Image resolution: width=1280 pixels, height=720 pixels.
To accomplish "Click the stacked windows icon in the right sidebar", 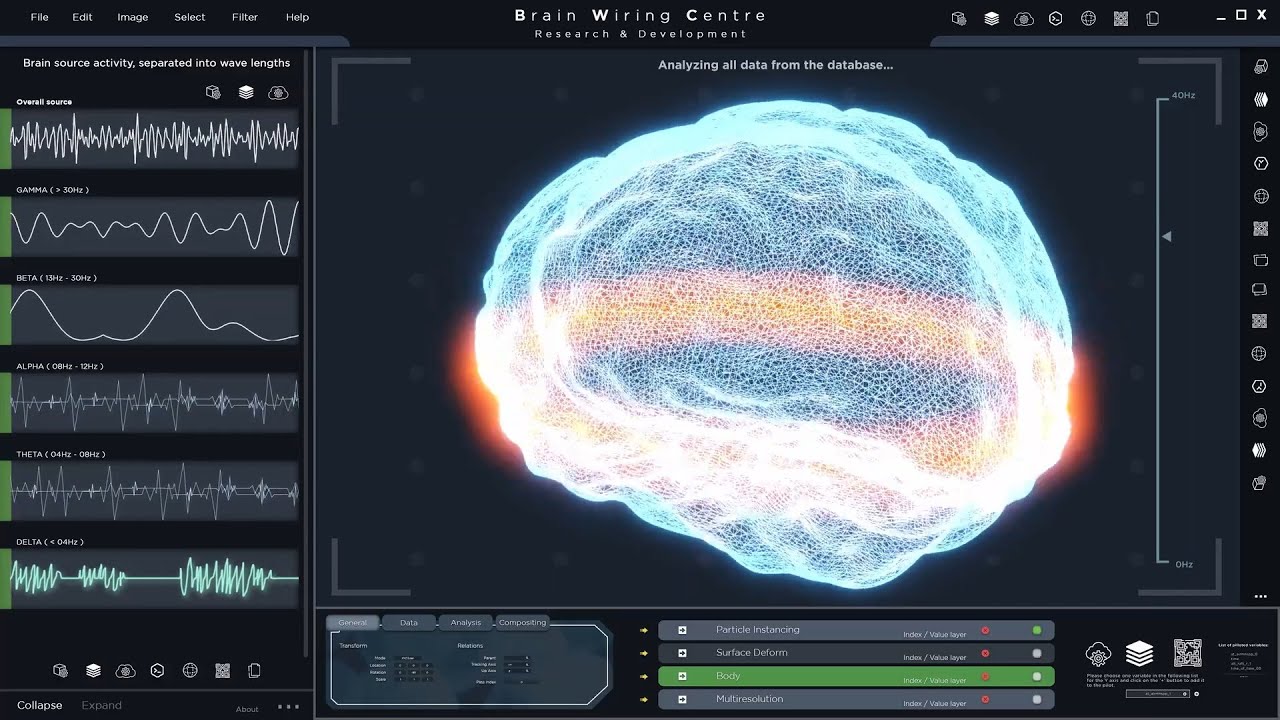I will pos(1260,260).
